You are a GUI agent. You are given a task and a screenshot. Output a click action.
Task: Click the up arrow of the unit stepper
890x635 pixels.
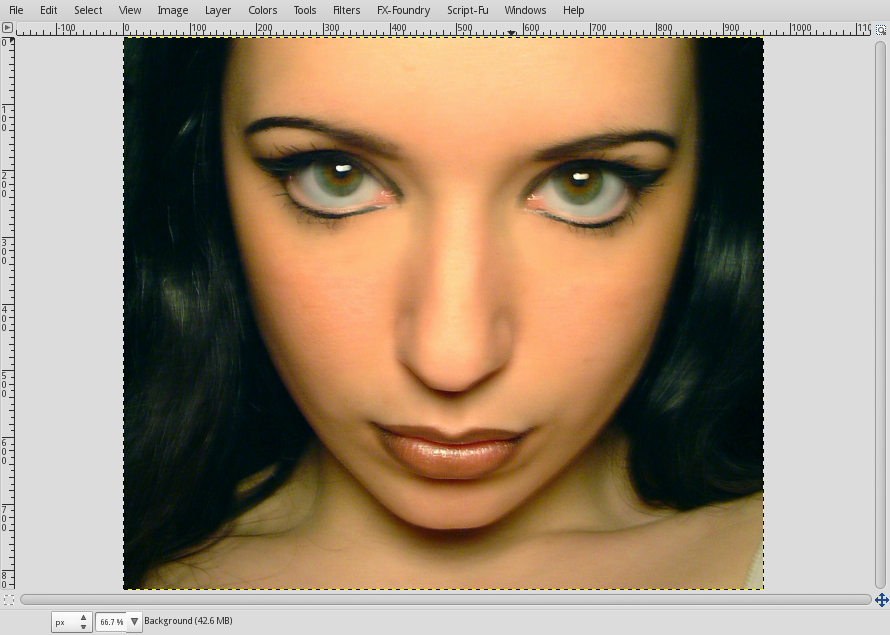[x=83, y=617]
